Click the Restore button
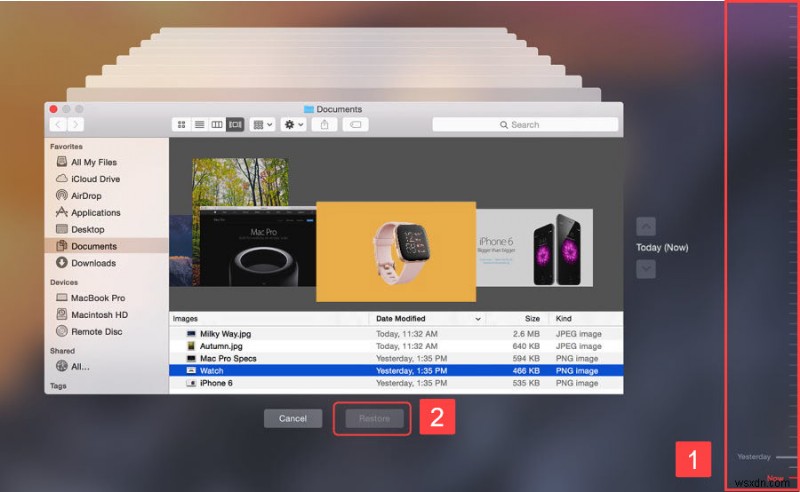The image size is (800, 492). pos(374,419)
